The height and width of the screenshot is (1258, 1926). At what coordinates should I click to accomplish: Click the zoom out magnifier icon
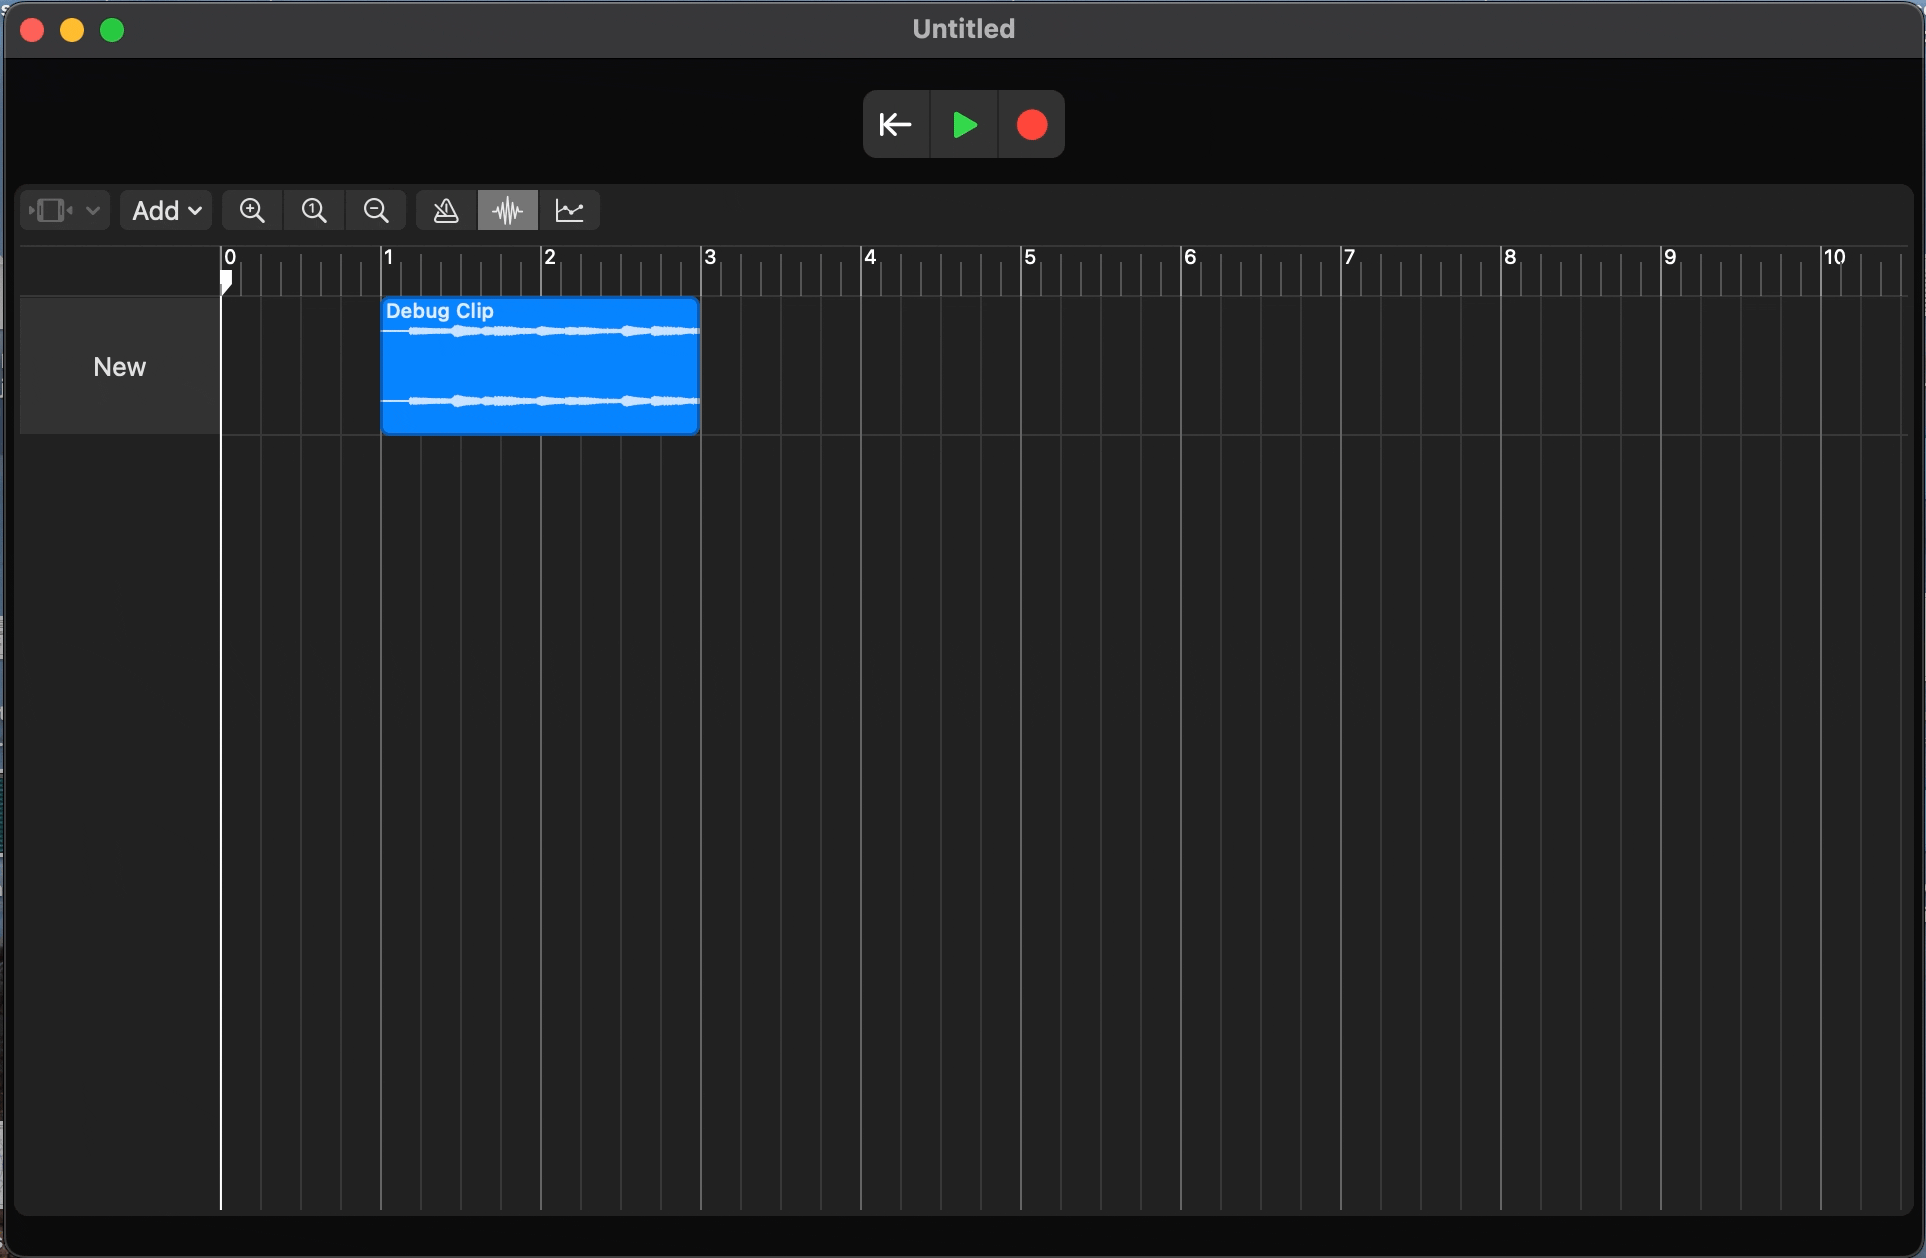point(376,210)
